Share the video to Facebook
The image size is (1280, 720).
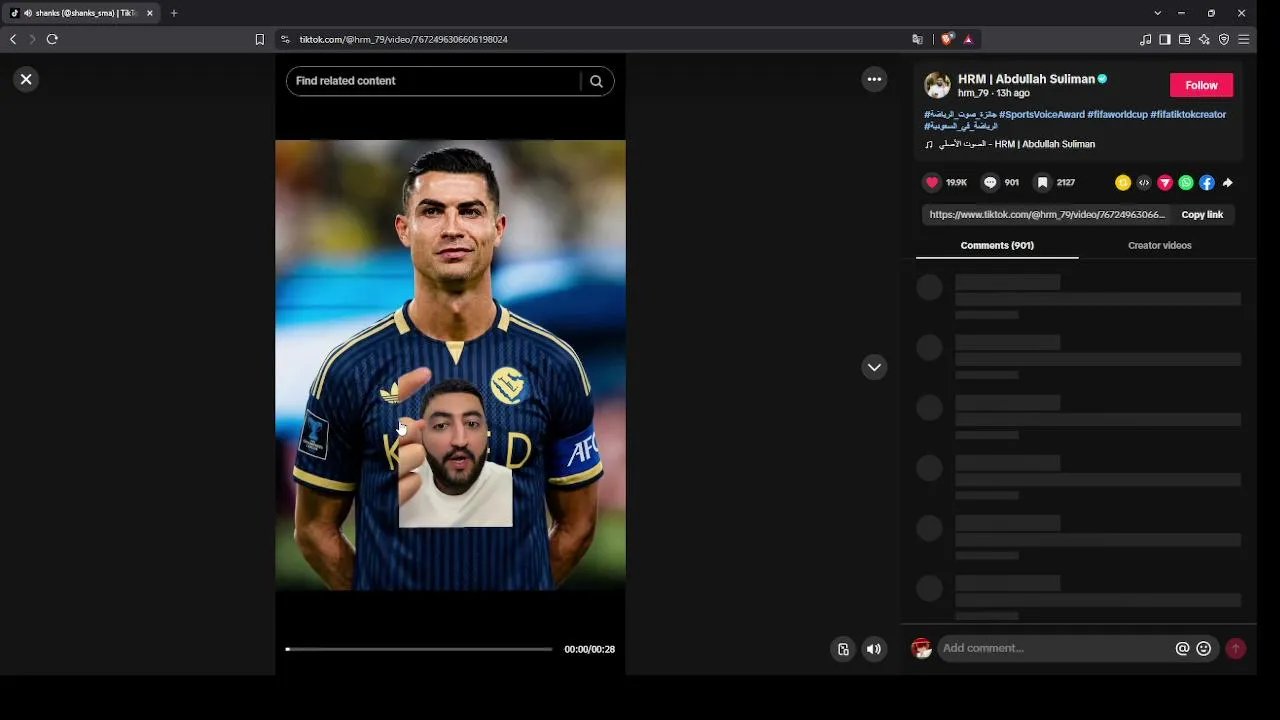coord(1207,183)
